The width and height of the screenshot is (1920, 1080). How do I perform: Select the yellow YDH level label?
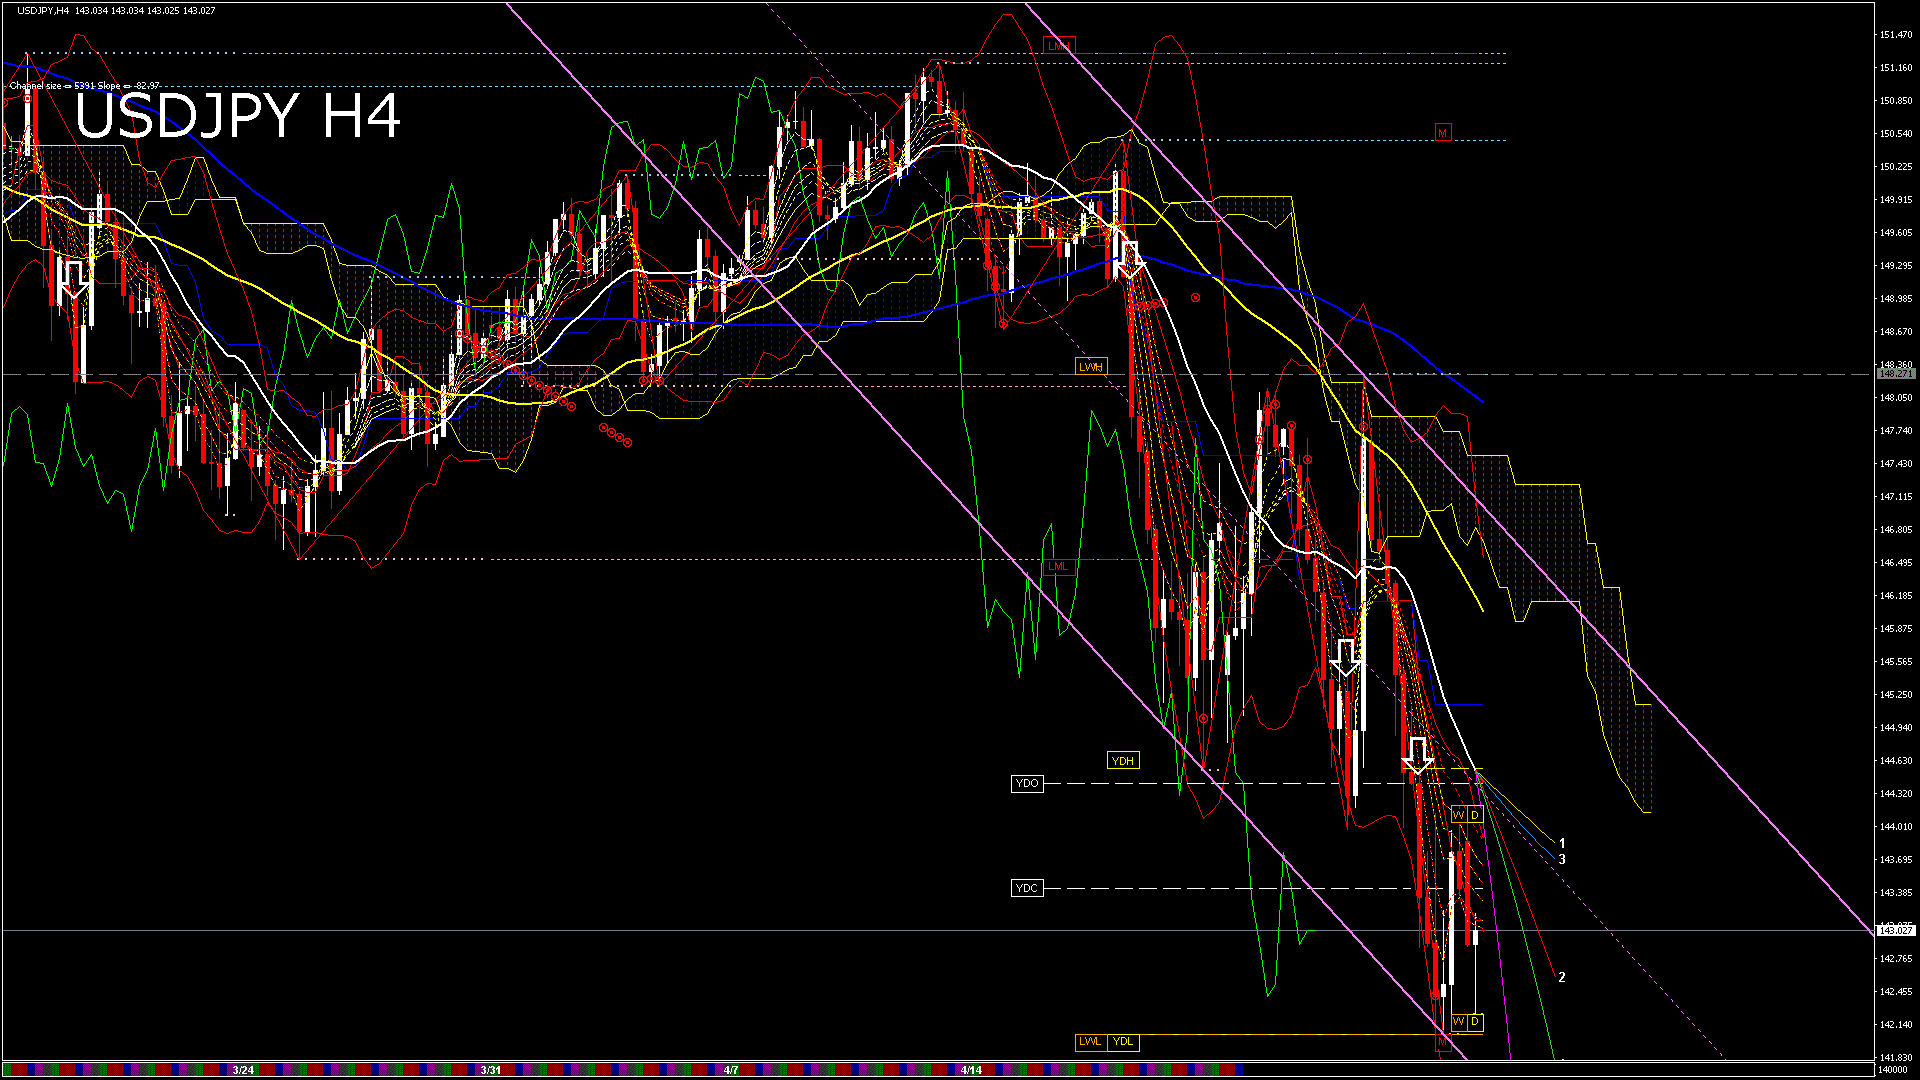[x=1123, y=761]
